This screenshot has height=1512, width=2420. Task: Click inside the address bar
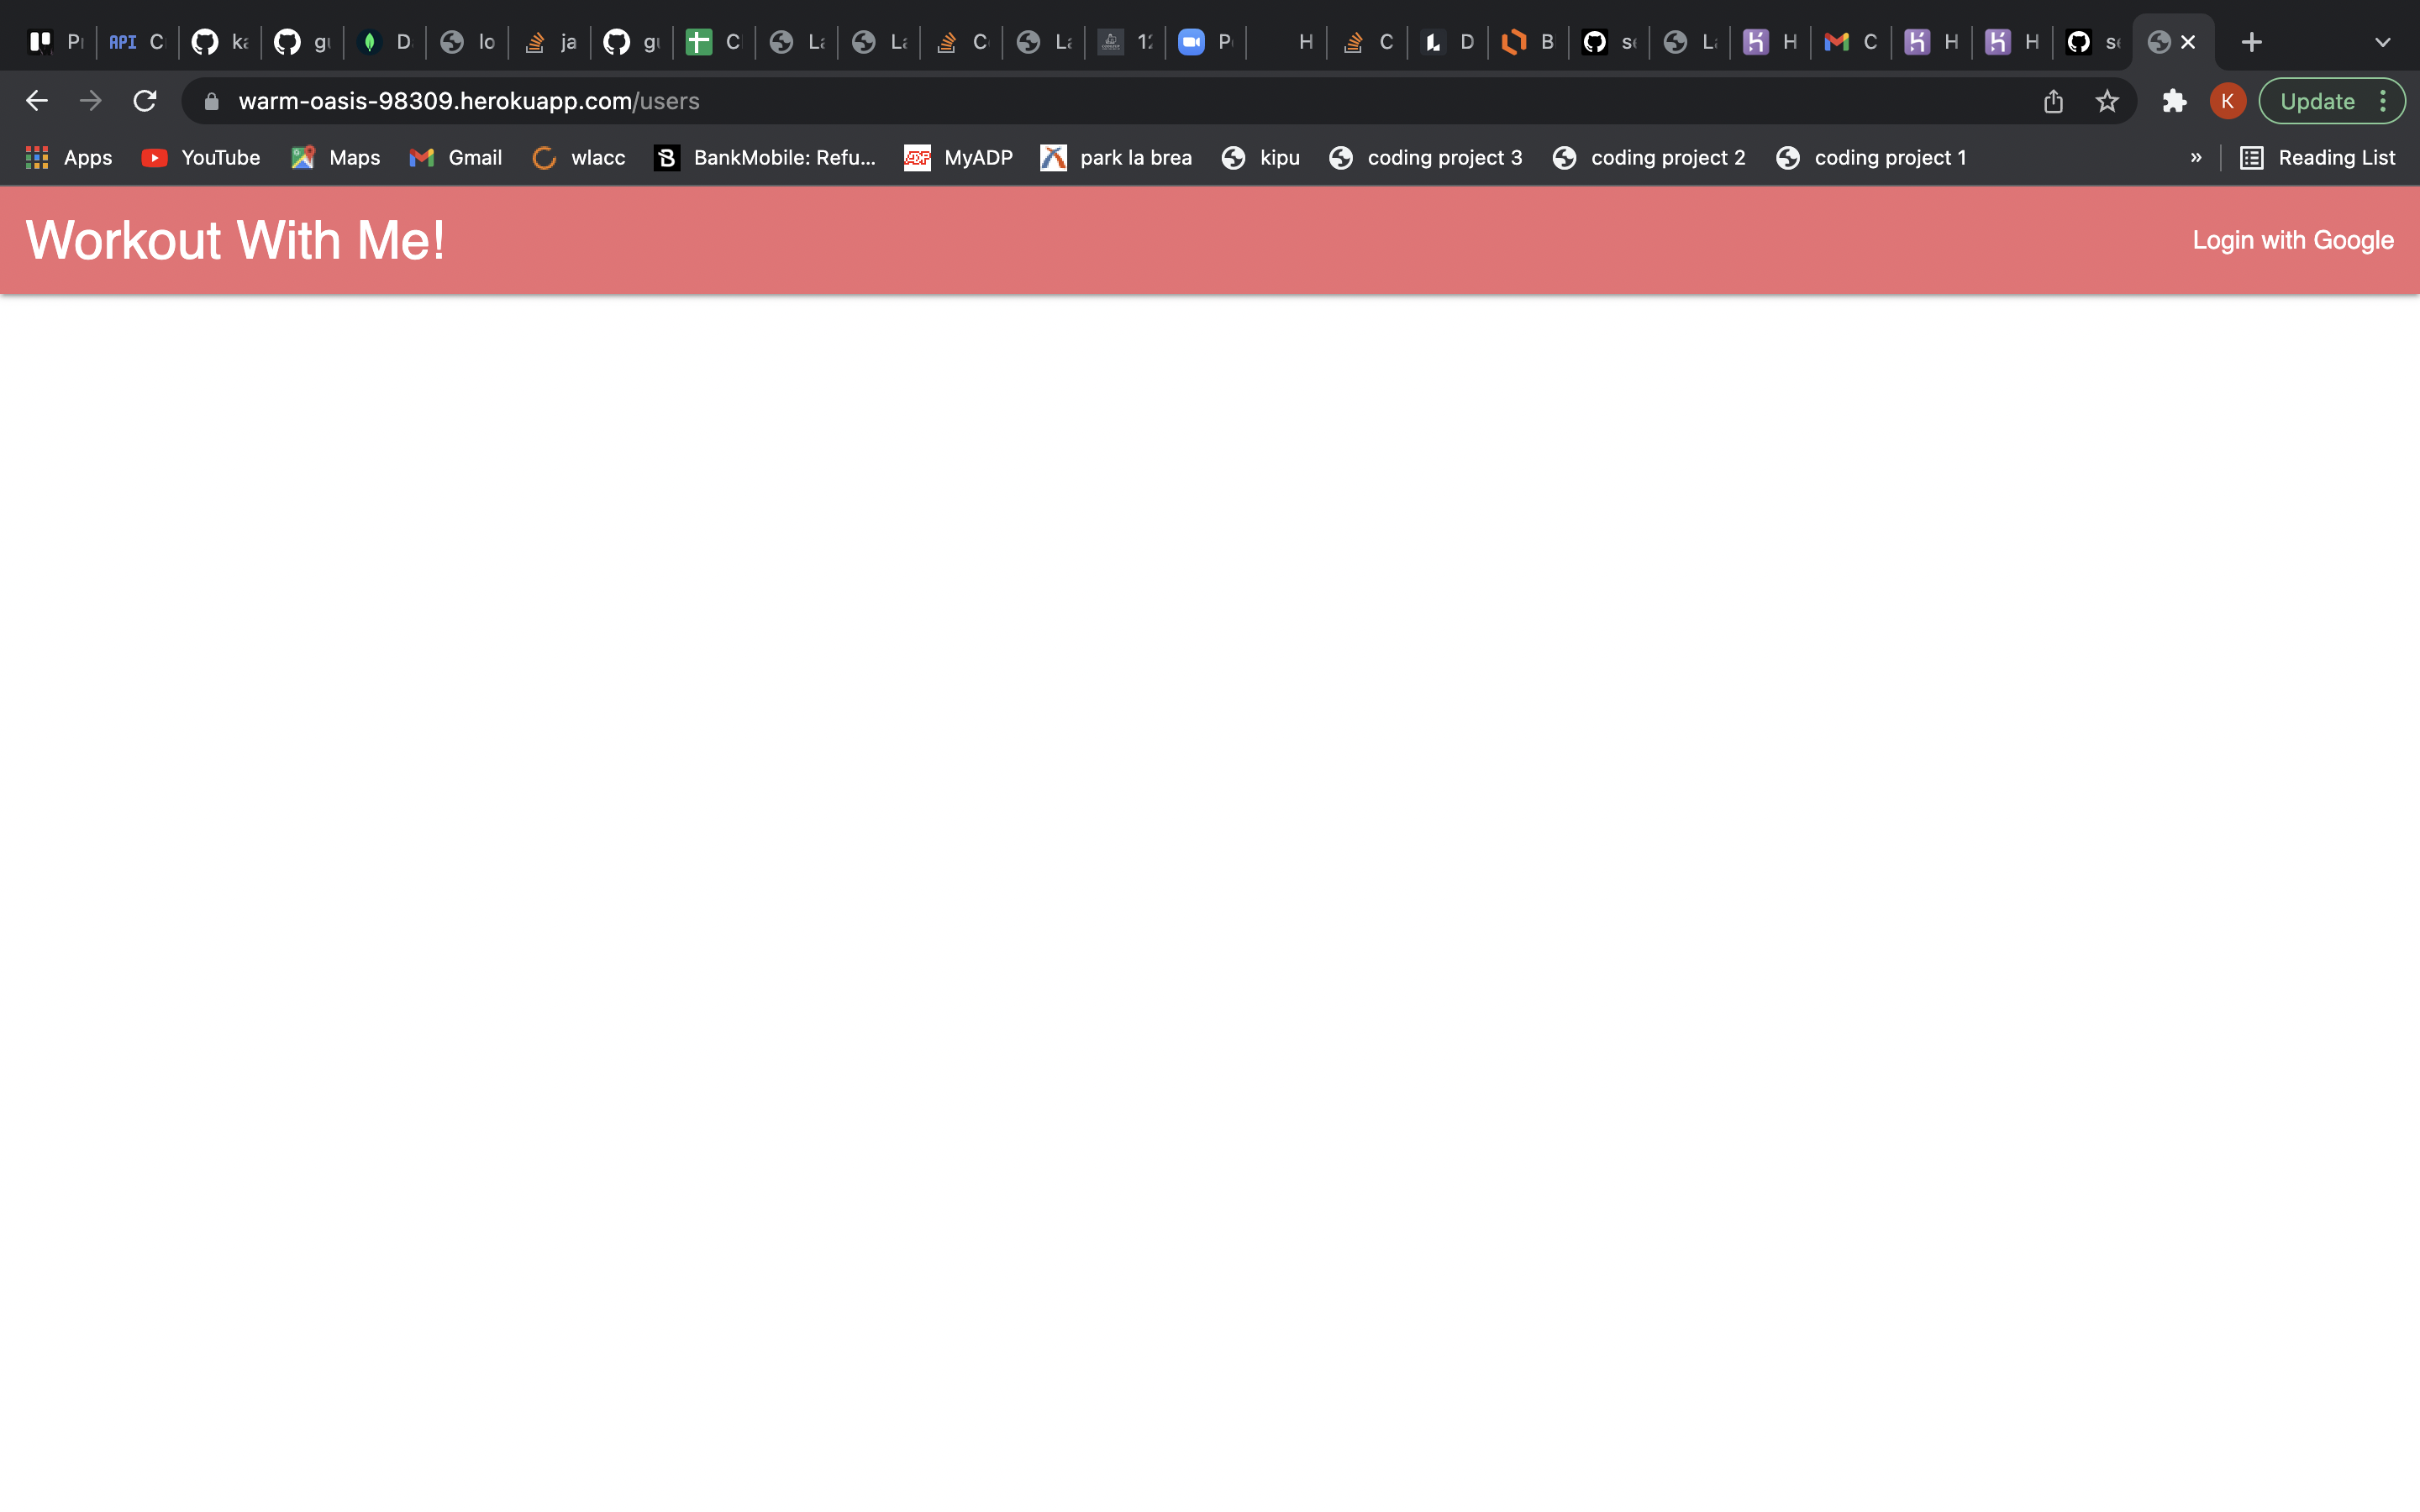[900, 100]
